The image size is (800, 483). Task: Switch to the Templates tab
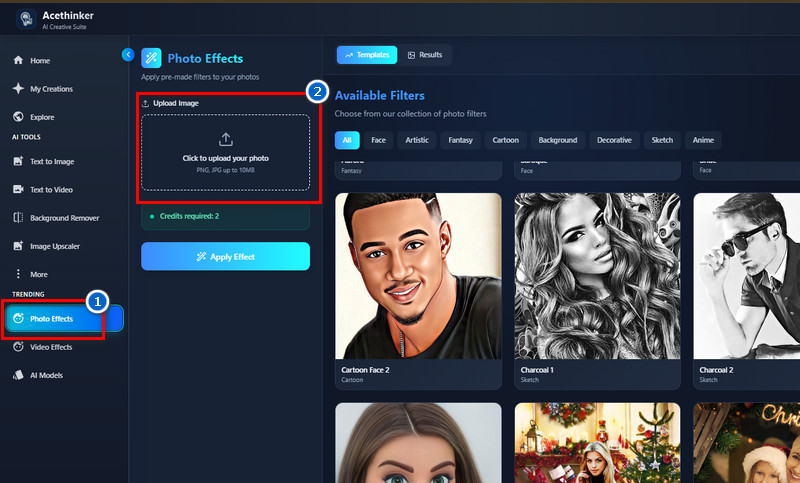pos(367,55)
